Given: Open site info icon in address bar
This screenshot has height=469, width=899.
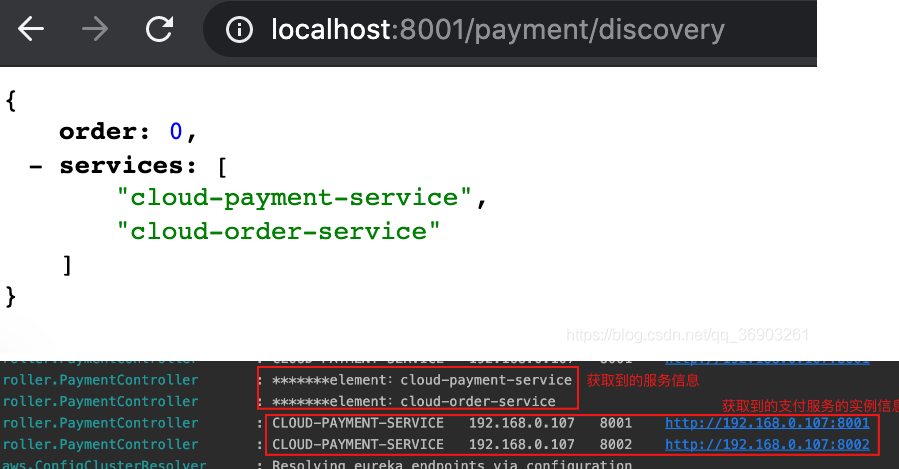Looking at the screenshot, I should (239, 29).
